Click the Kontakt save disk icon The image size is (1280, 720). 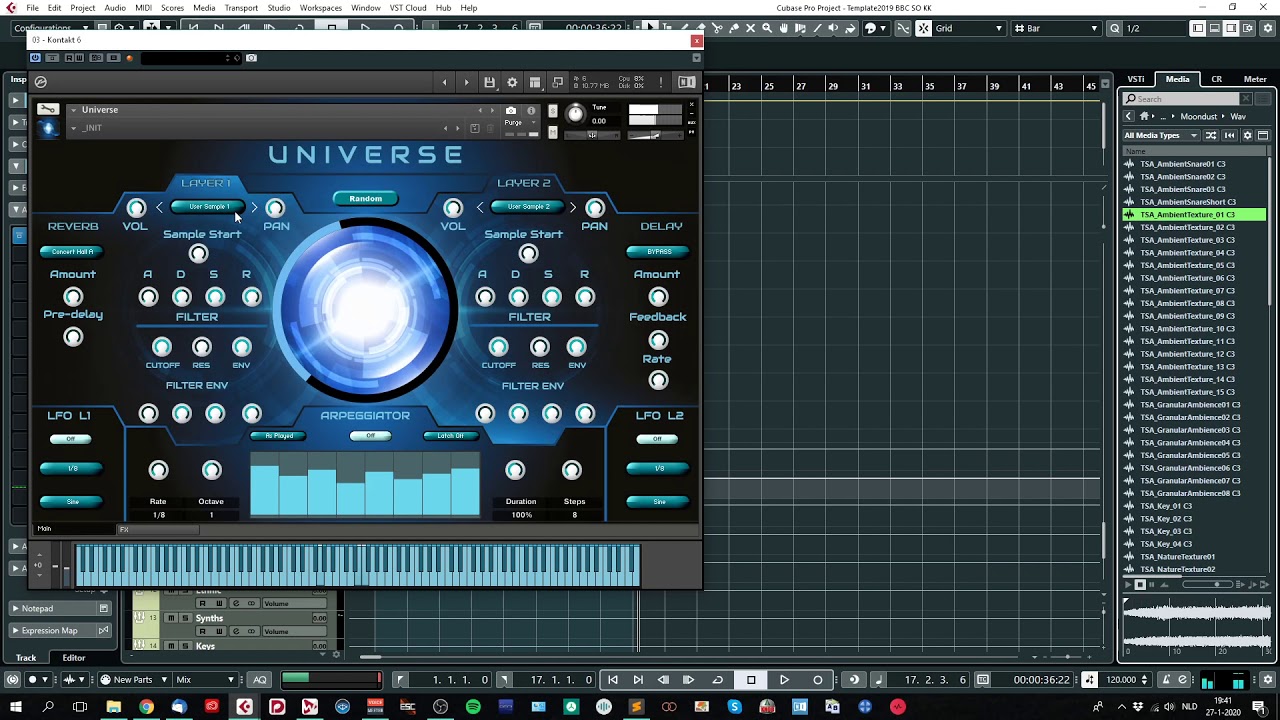(x=489, y=82)
